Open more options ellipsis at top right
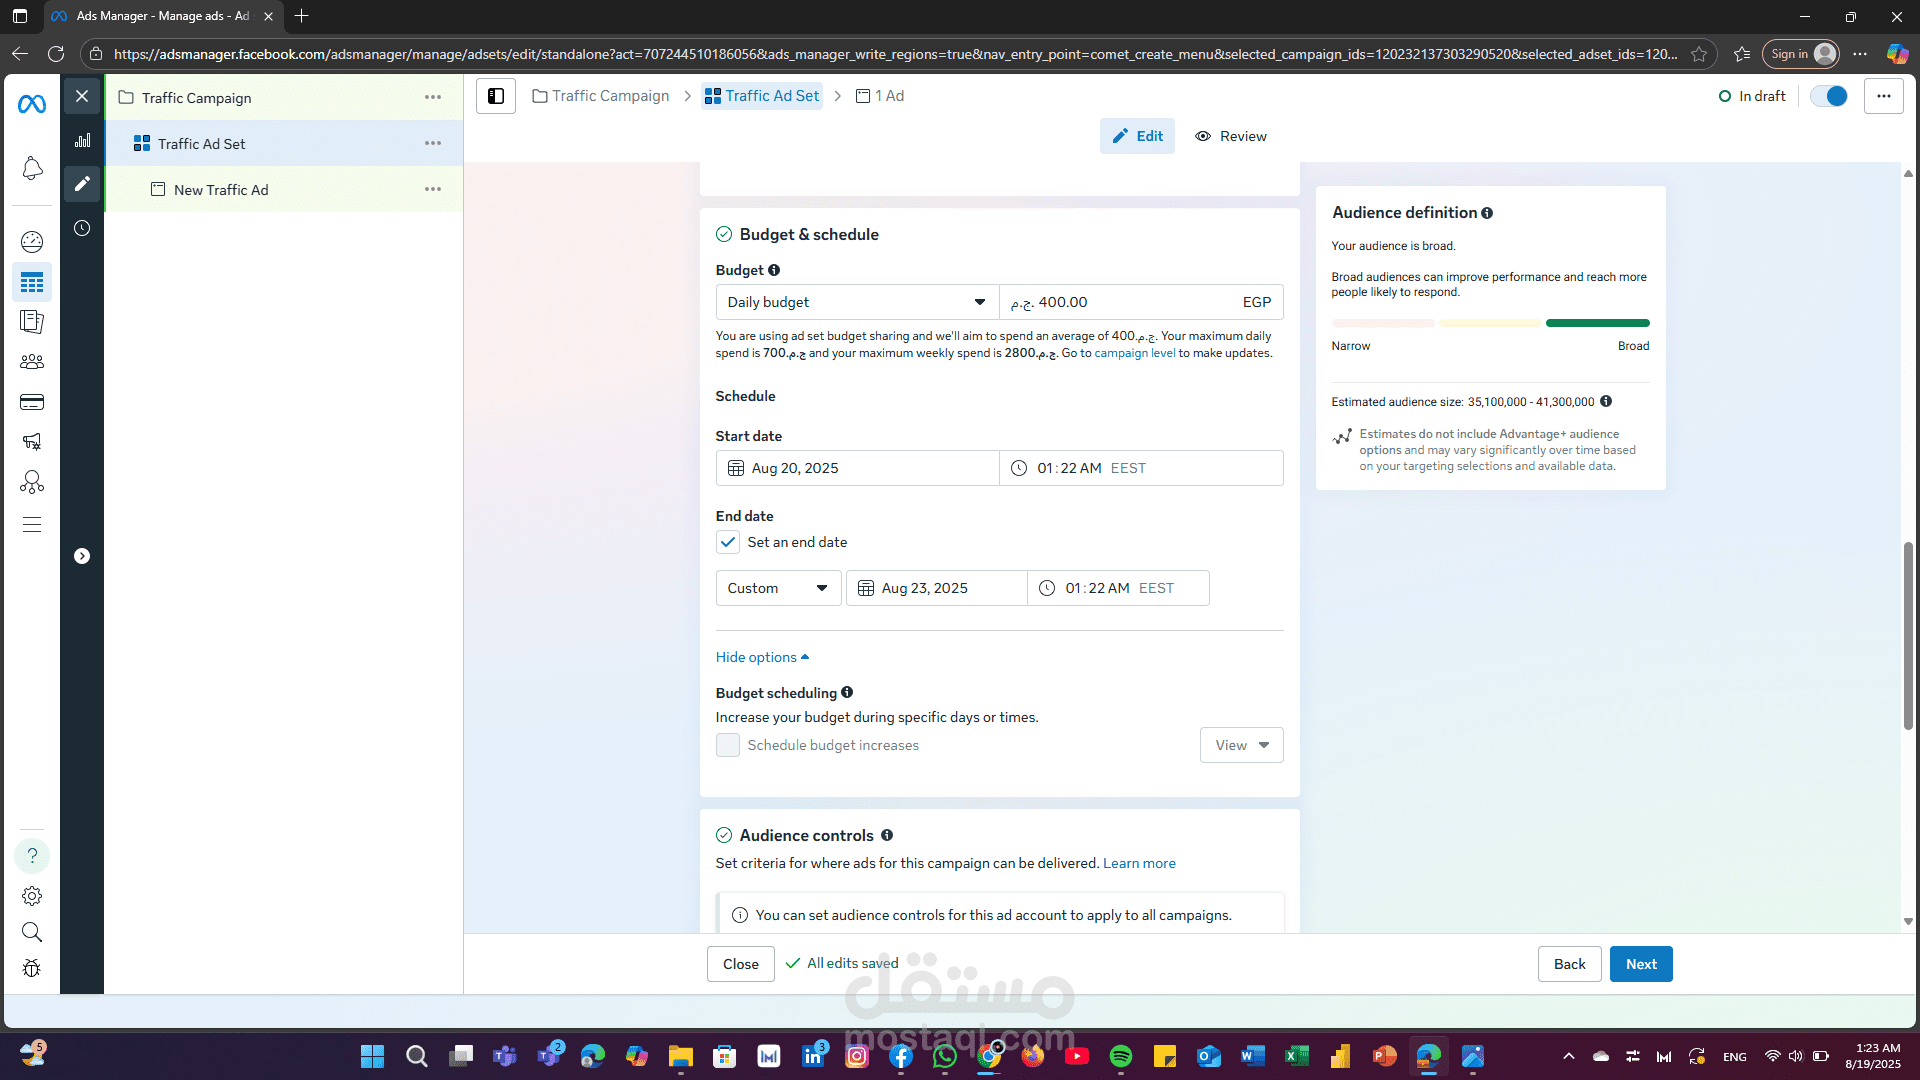Image resolution: width=1920 pixels, height=1080 pixels. pyautogui.click(x=1884, y=96)
